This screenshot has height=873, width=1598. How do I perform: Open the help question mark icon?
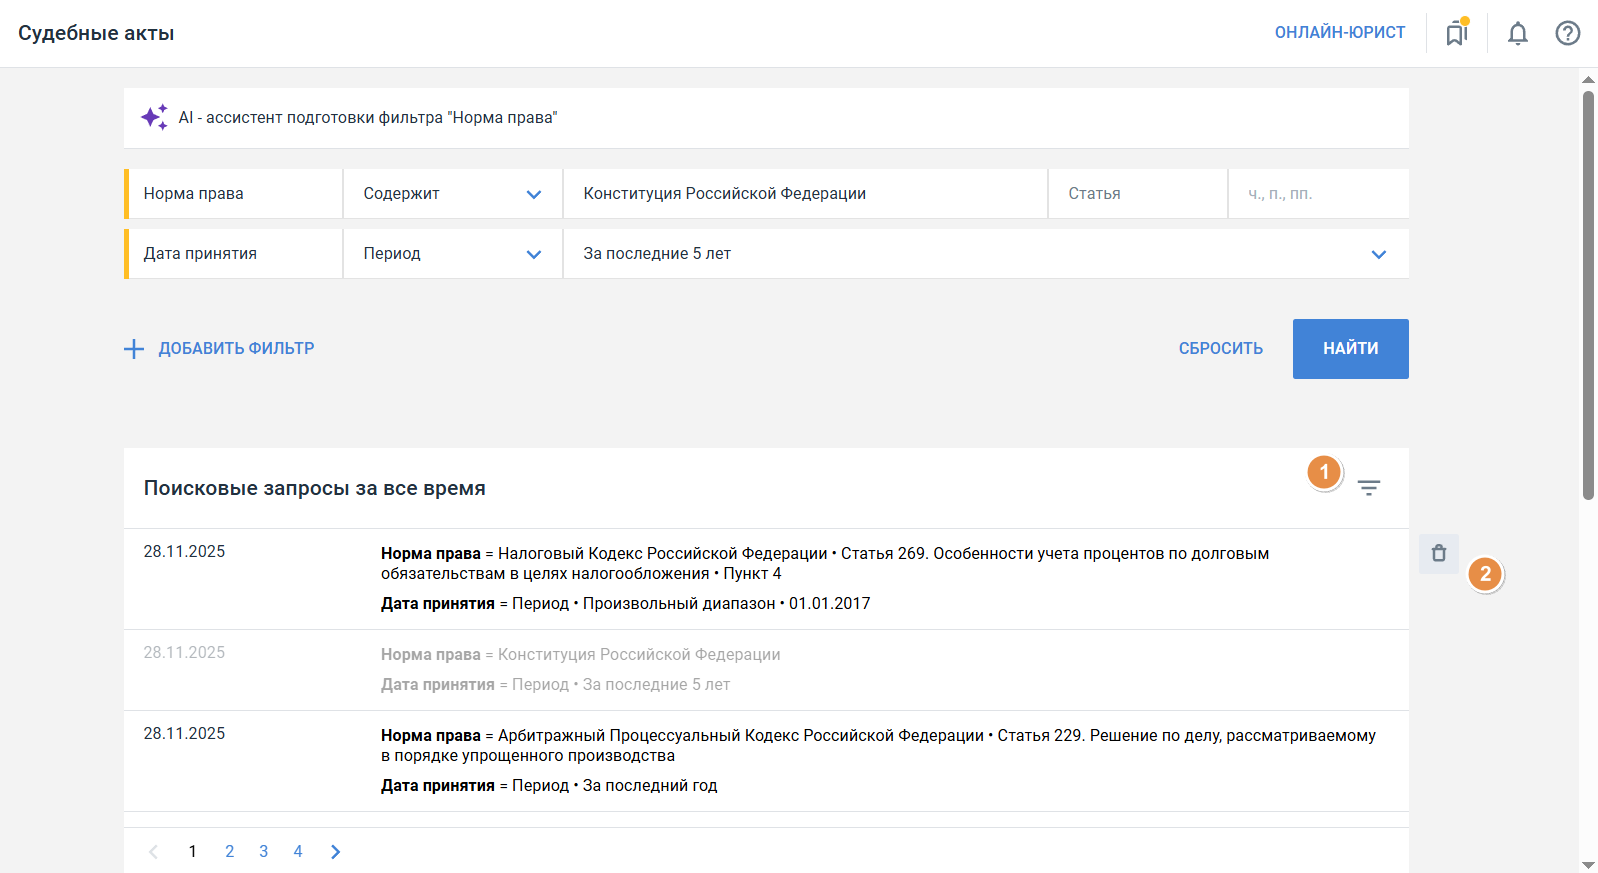point(1567,33)
